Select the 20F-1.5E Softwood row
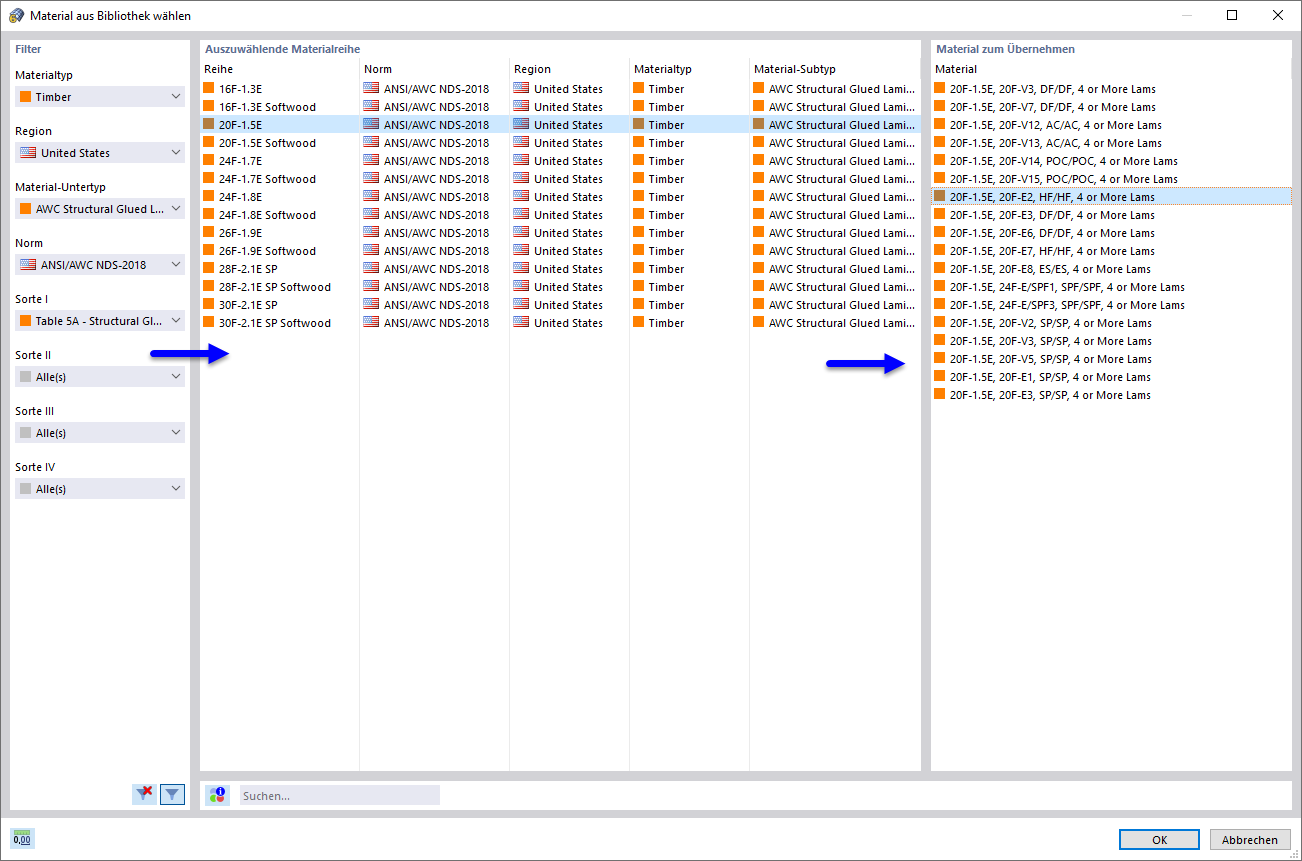This screenshot has height=861, width=1302. coord(560,143)
